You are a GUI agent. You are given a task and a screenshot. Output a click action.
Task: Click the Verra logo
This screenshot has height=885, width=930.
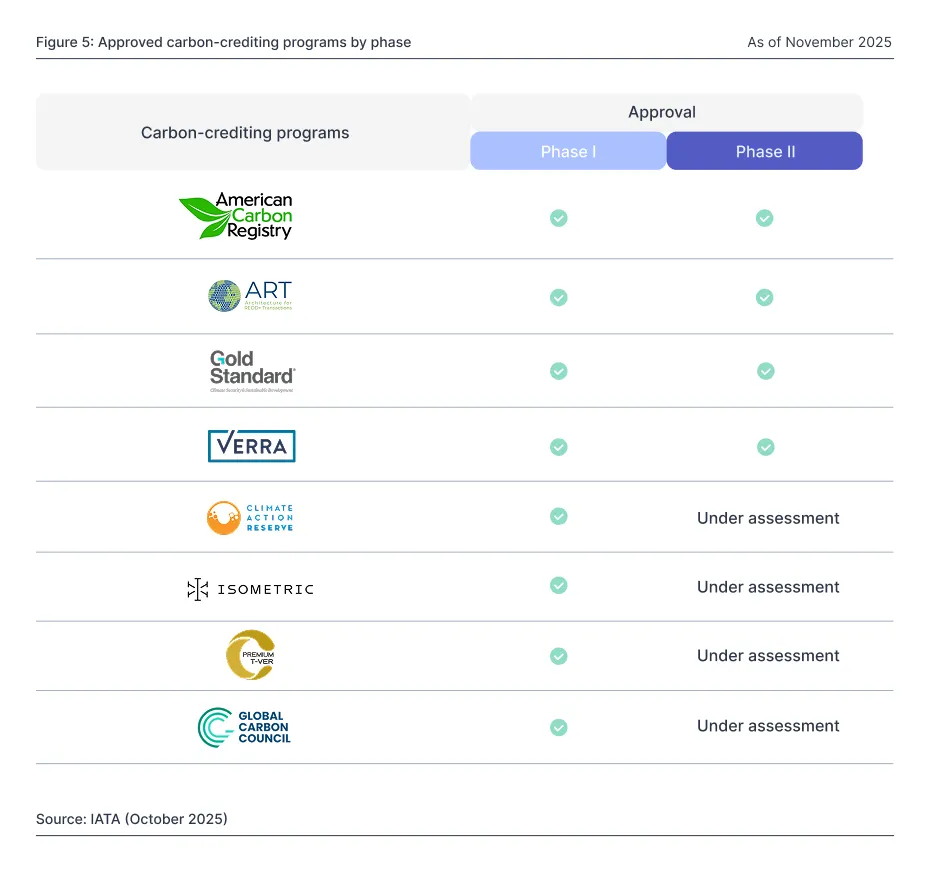click(x=251, y=446)
